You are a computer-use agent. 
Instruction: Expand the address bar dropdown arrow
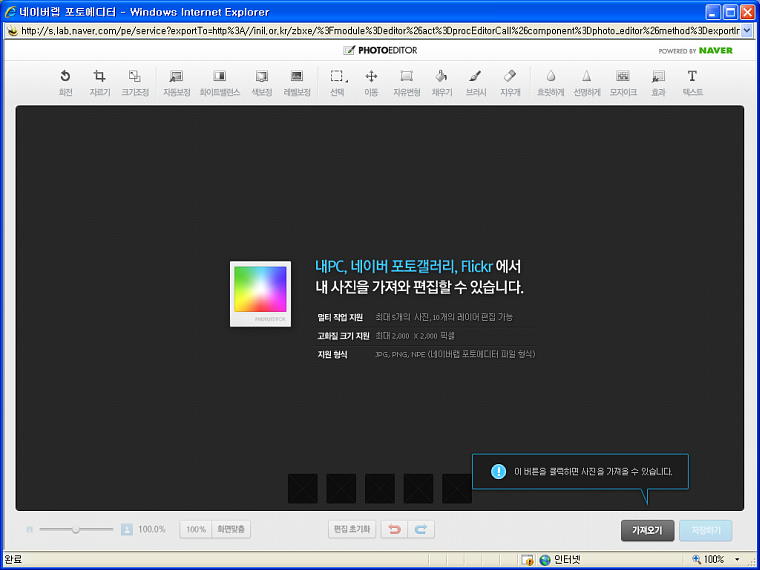point(746,31)
